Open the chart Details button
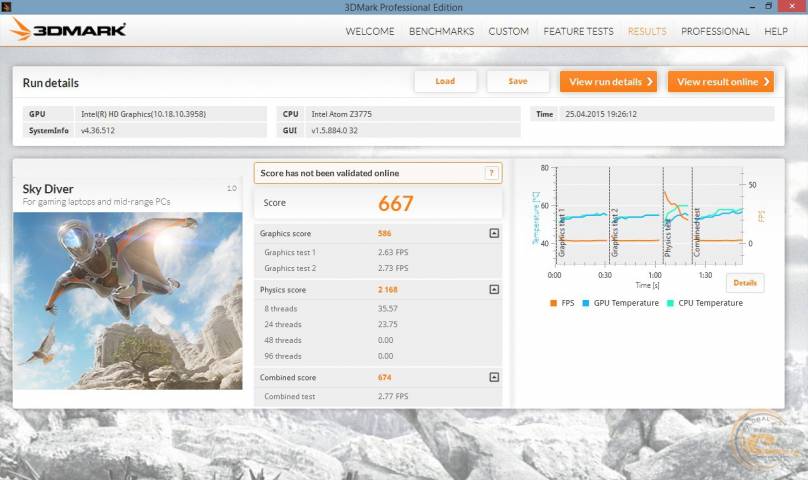 (745, 283)
